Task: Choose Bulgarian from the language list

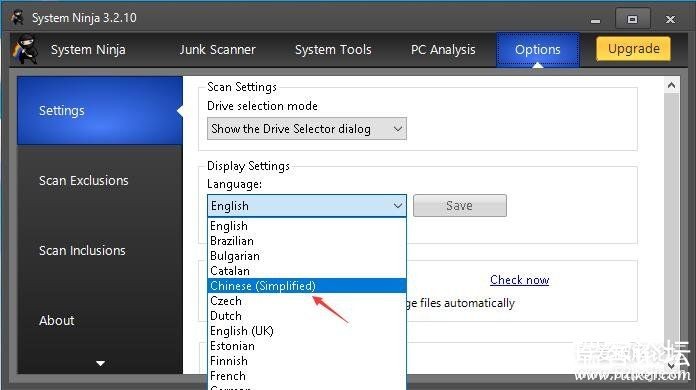Action: click(x=307, y=256)
